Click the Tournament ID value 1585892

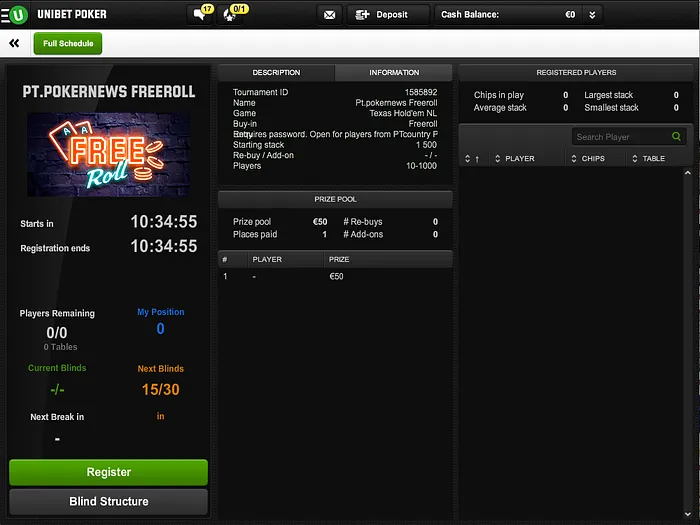421,92
